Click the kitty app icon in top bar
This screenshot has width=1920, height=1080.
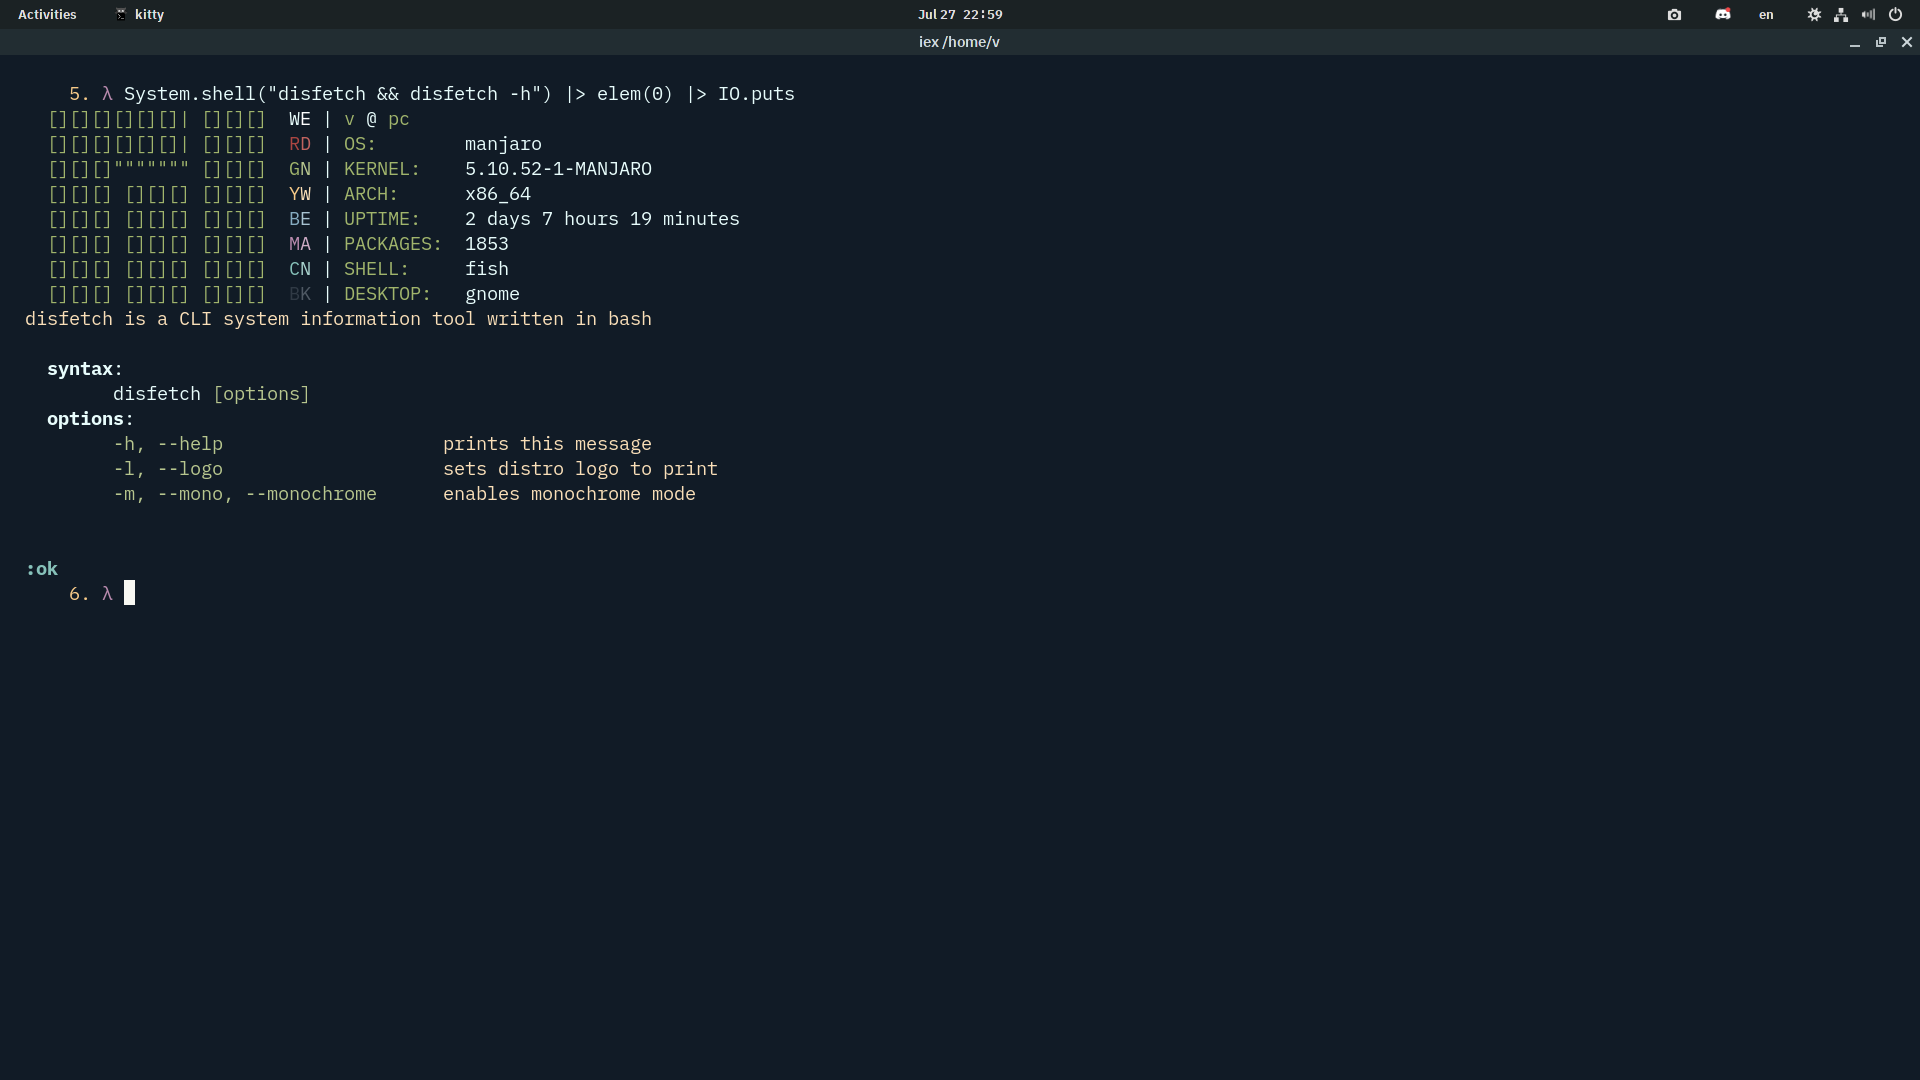[x=121, y=15]
